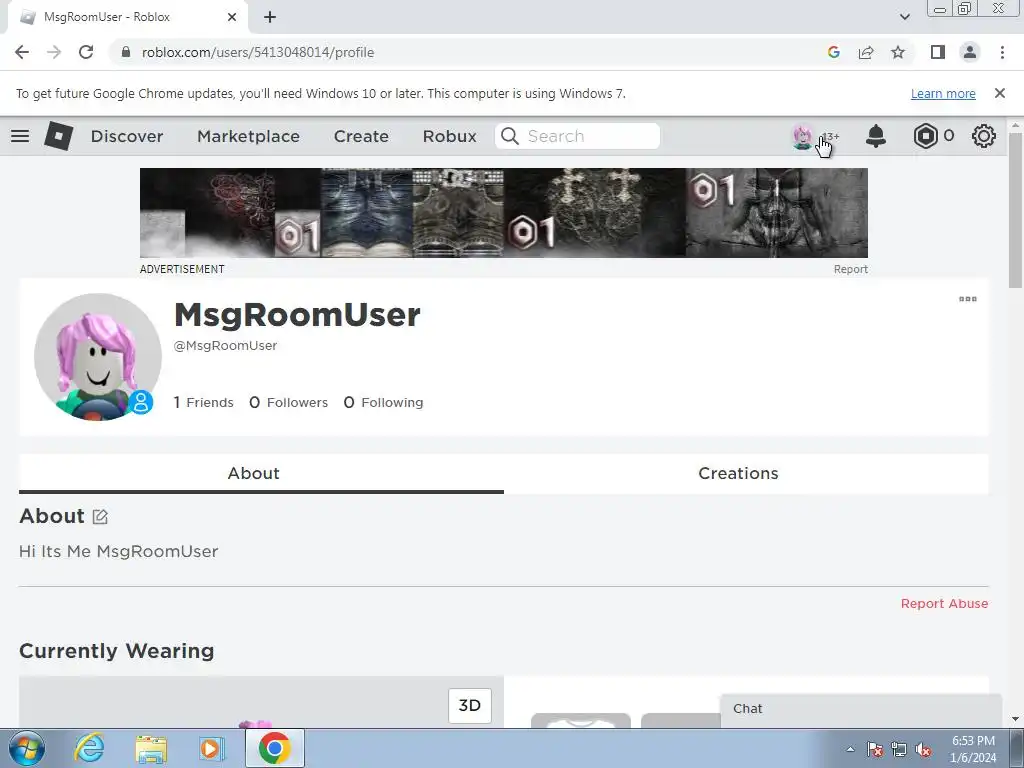Click the blue avatar status badge

point(140,402)
